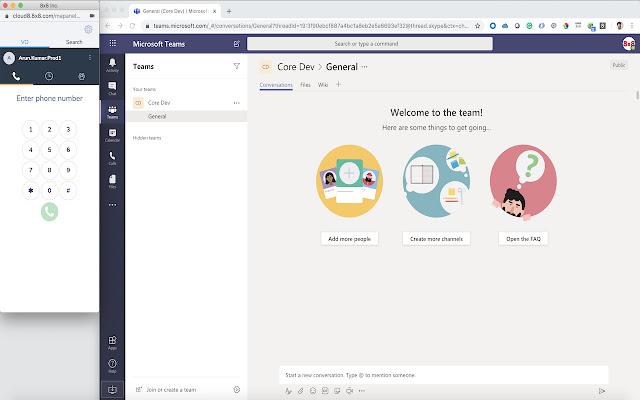Viewport: 640px width, 400px height.
Task: Insert an emoji in the message
Action: coord(313,391)
